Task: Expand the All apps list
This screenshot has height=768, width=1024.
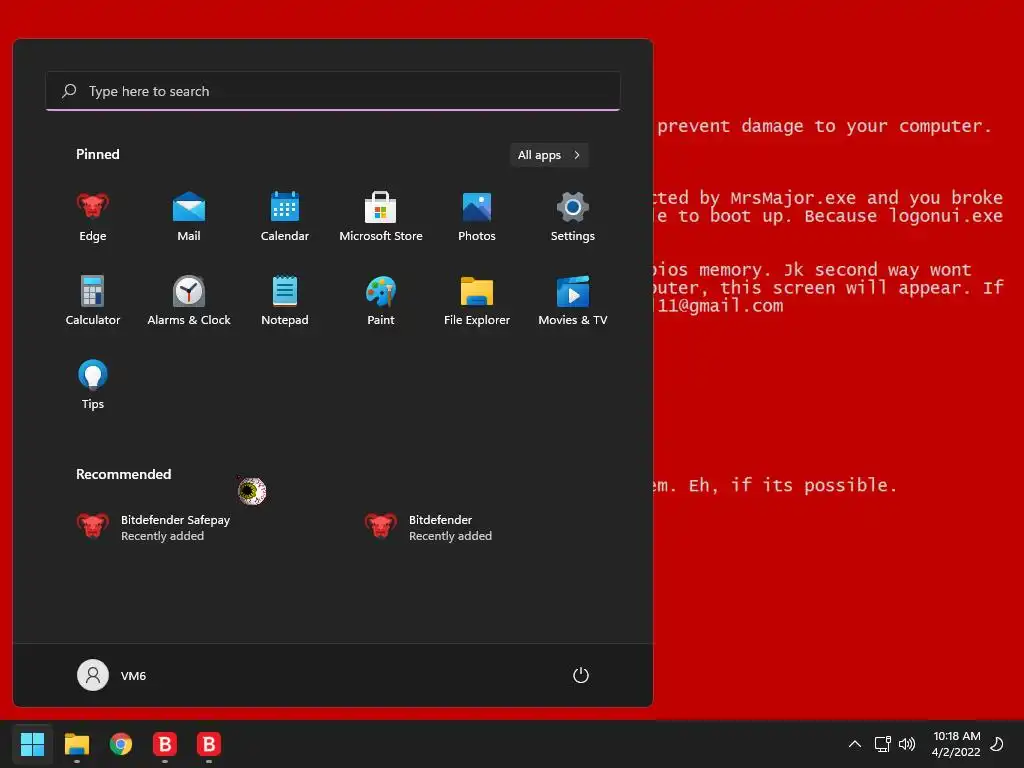Action: click(x=549, y=155)
